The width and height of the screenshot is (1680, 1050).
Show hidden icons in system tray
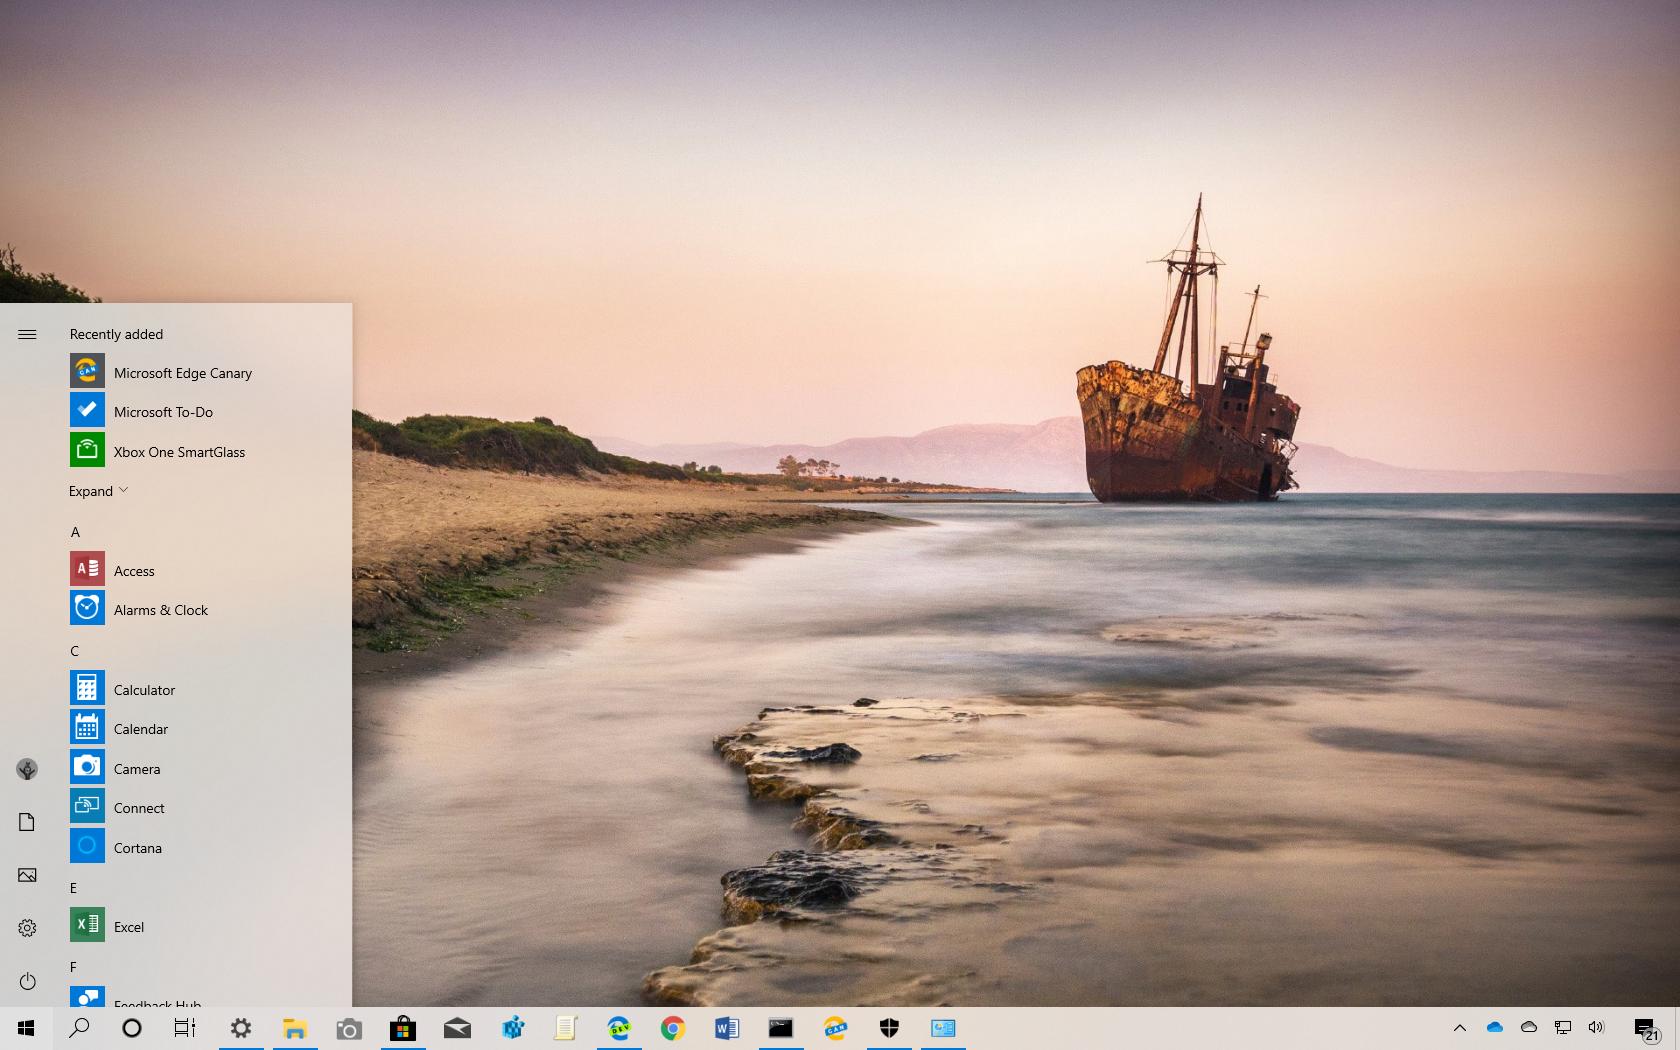[1460, 1028]
